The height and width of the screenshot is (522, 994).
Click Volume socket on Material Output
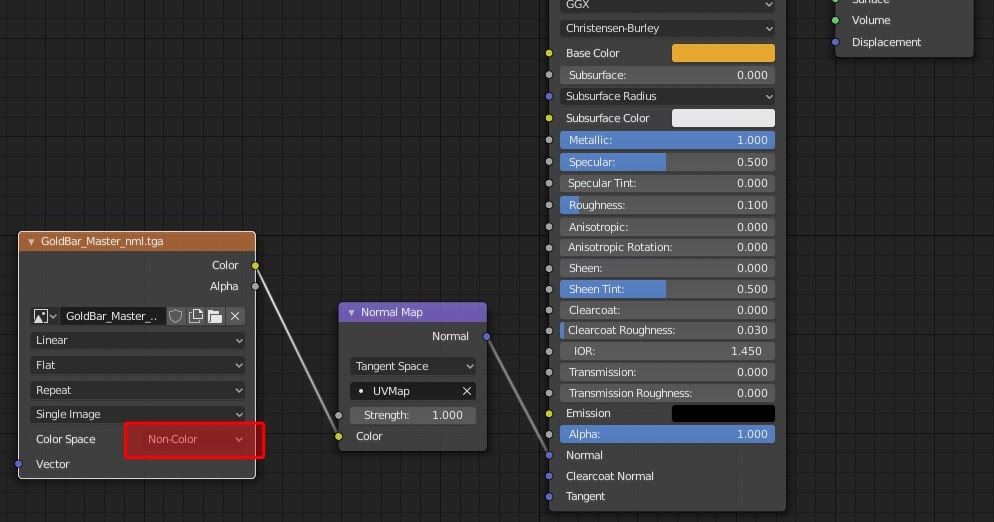coord(836,20)
